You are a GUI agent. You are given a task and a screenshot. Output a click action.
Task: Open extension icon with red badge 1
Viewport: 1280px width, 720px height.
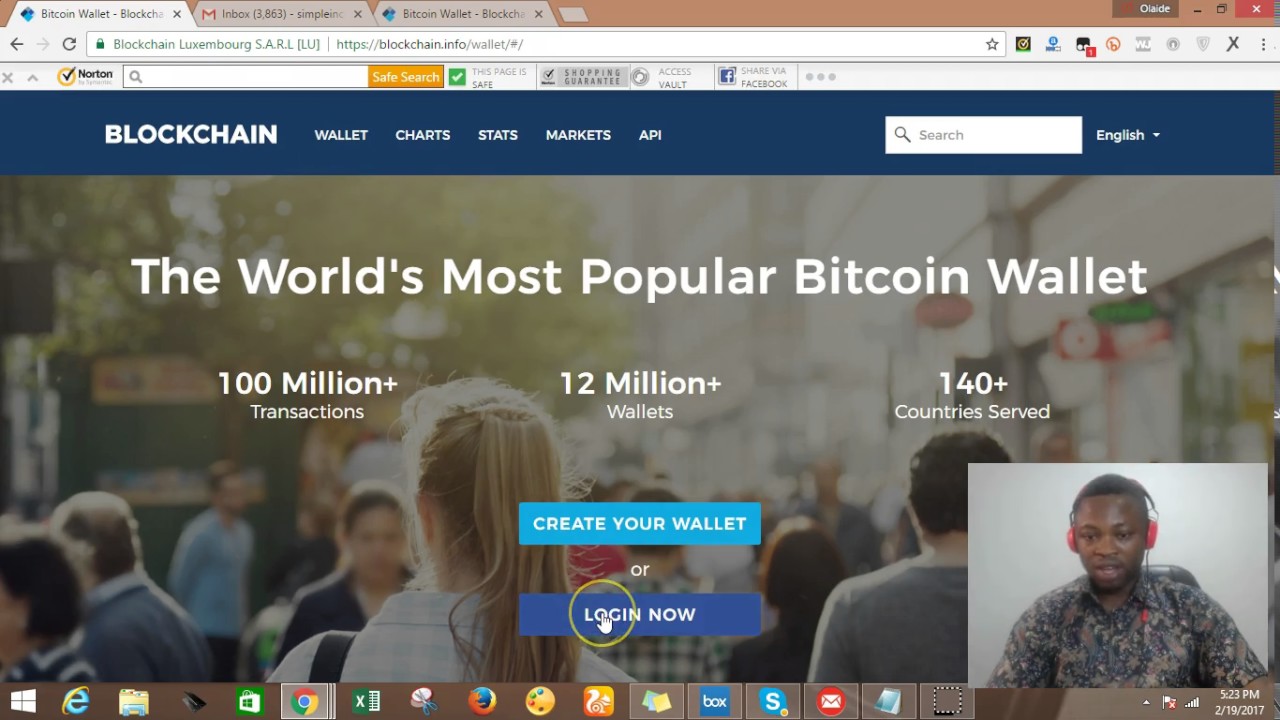[1084, 45]
